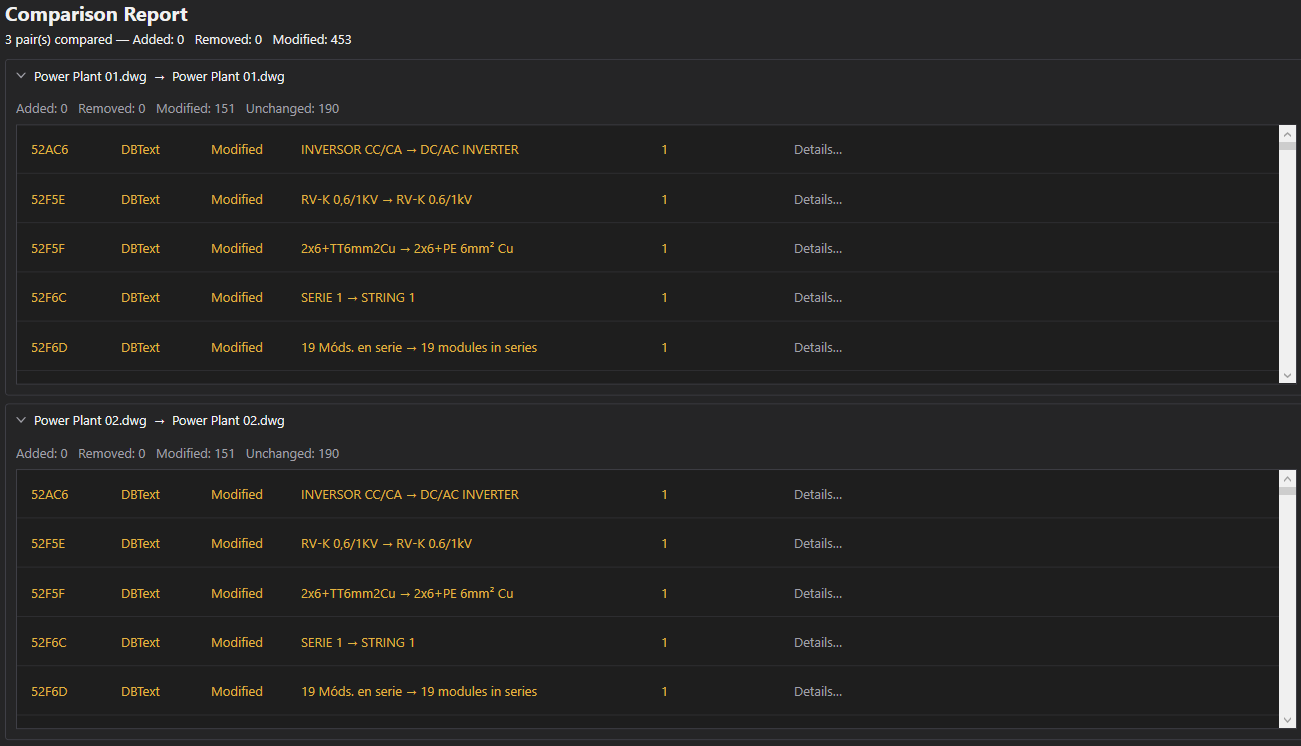Image resolution: width=1301 pixels, height=746 pixels.
Task: Click scroll-down arrow in Power Plant 01 list
Action: point(1288,375)
